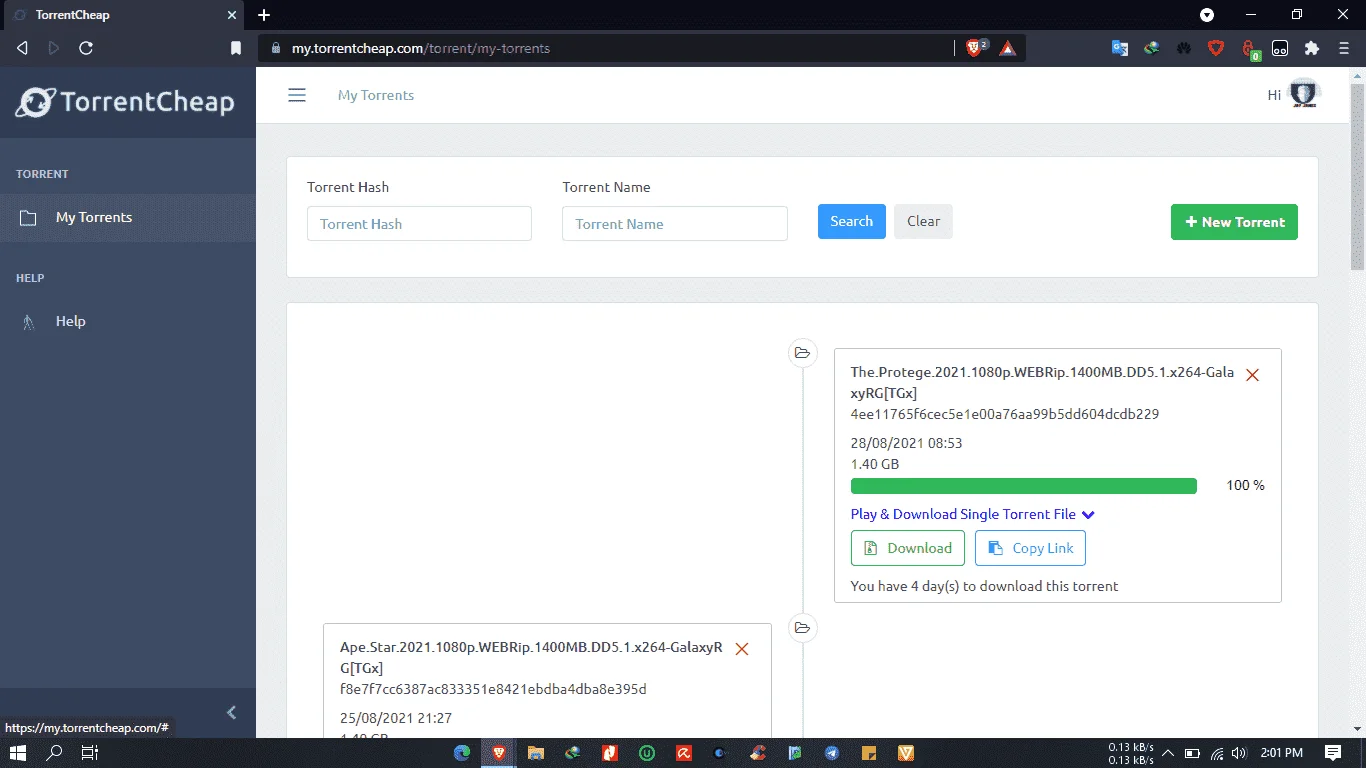This screenshot has height=768, width=1366.
Task: Click the Ape.Star torrent title
Action: [x=531, y=657]
